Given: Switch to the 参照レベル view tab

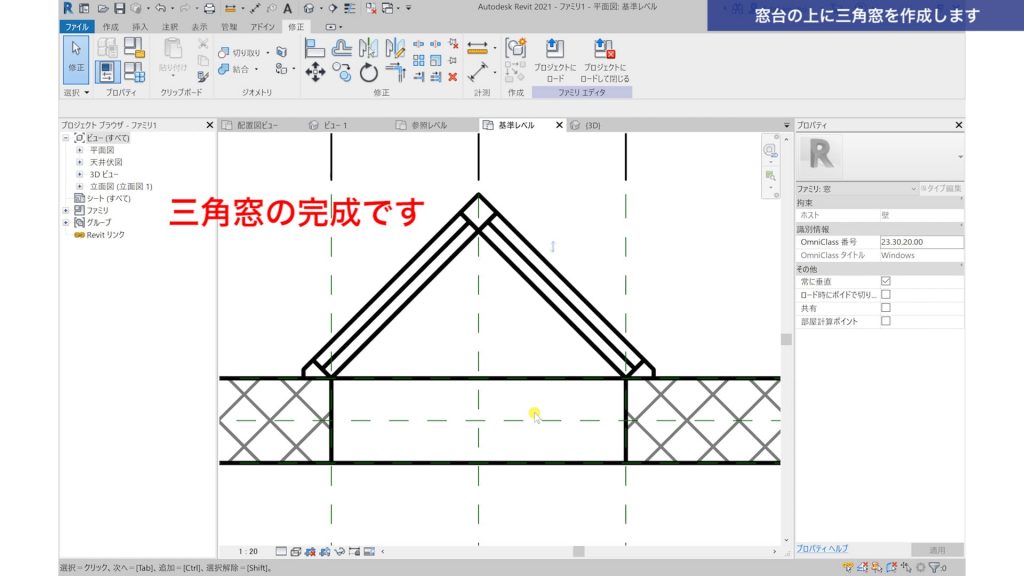Looking at the screenshot, I should coord(430,124).
